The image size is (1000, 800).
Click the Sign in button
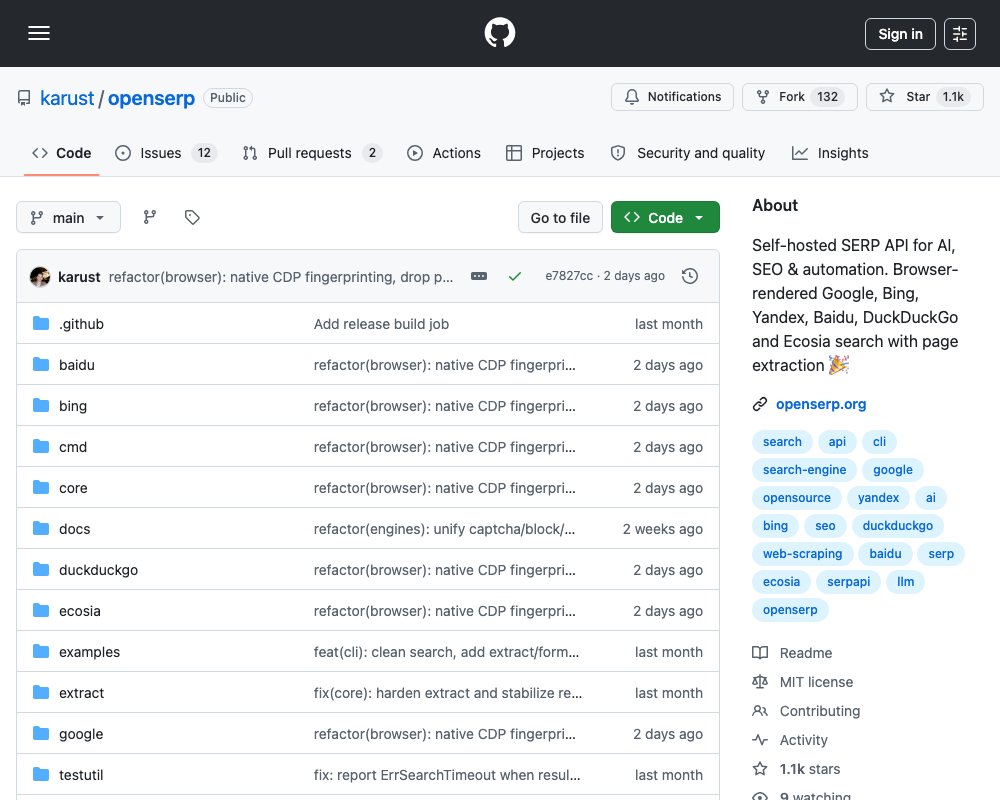tap(900, 34)
